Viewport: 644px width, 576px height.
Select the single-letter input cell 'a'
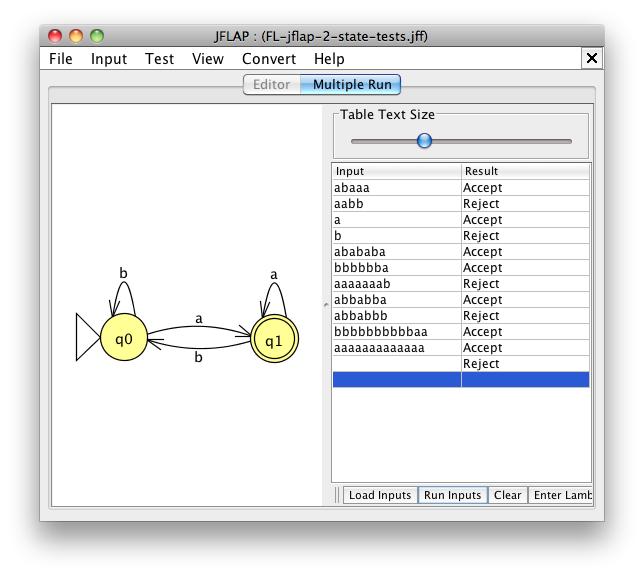point(397,220)
